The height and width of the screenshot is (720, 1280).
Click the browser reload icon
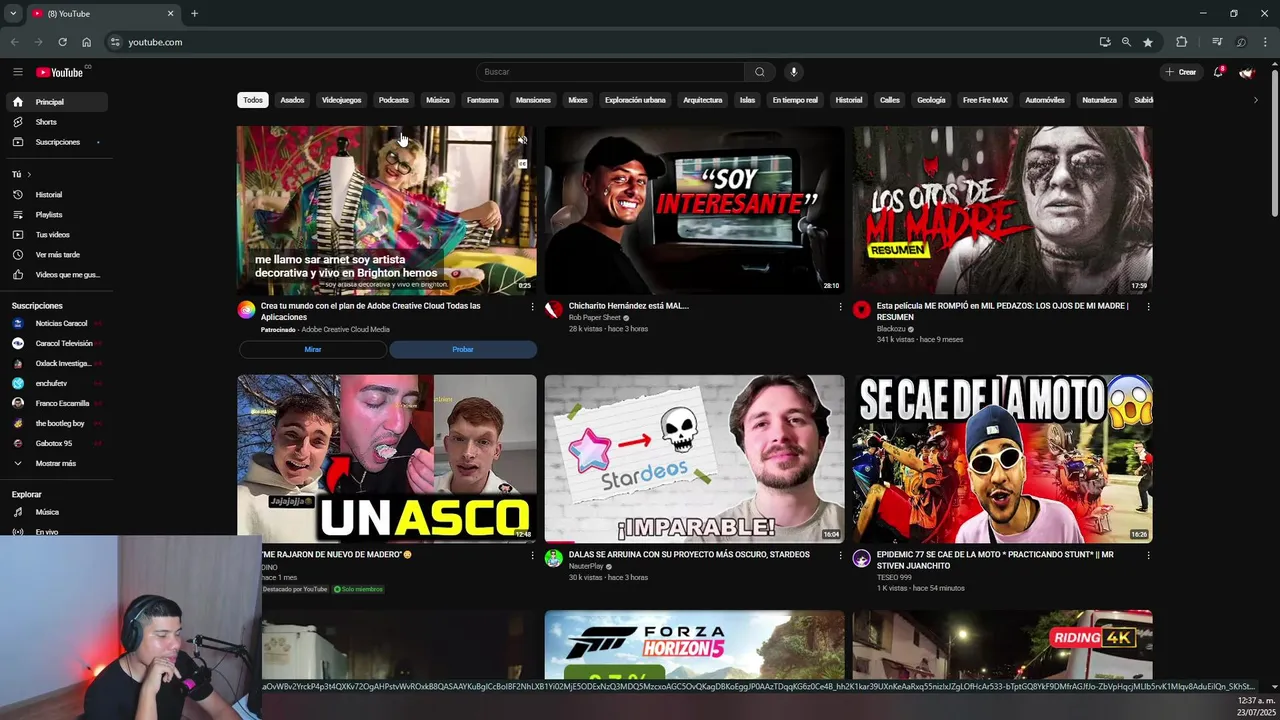pos(62,42)
